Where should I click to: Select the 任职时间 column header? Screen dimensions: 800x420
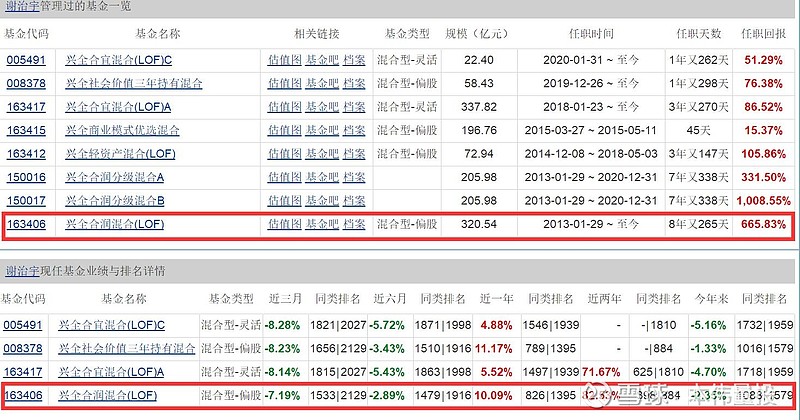(591, 34)
